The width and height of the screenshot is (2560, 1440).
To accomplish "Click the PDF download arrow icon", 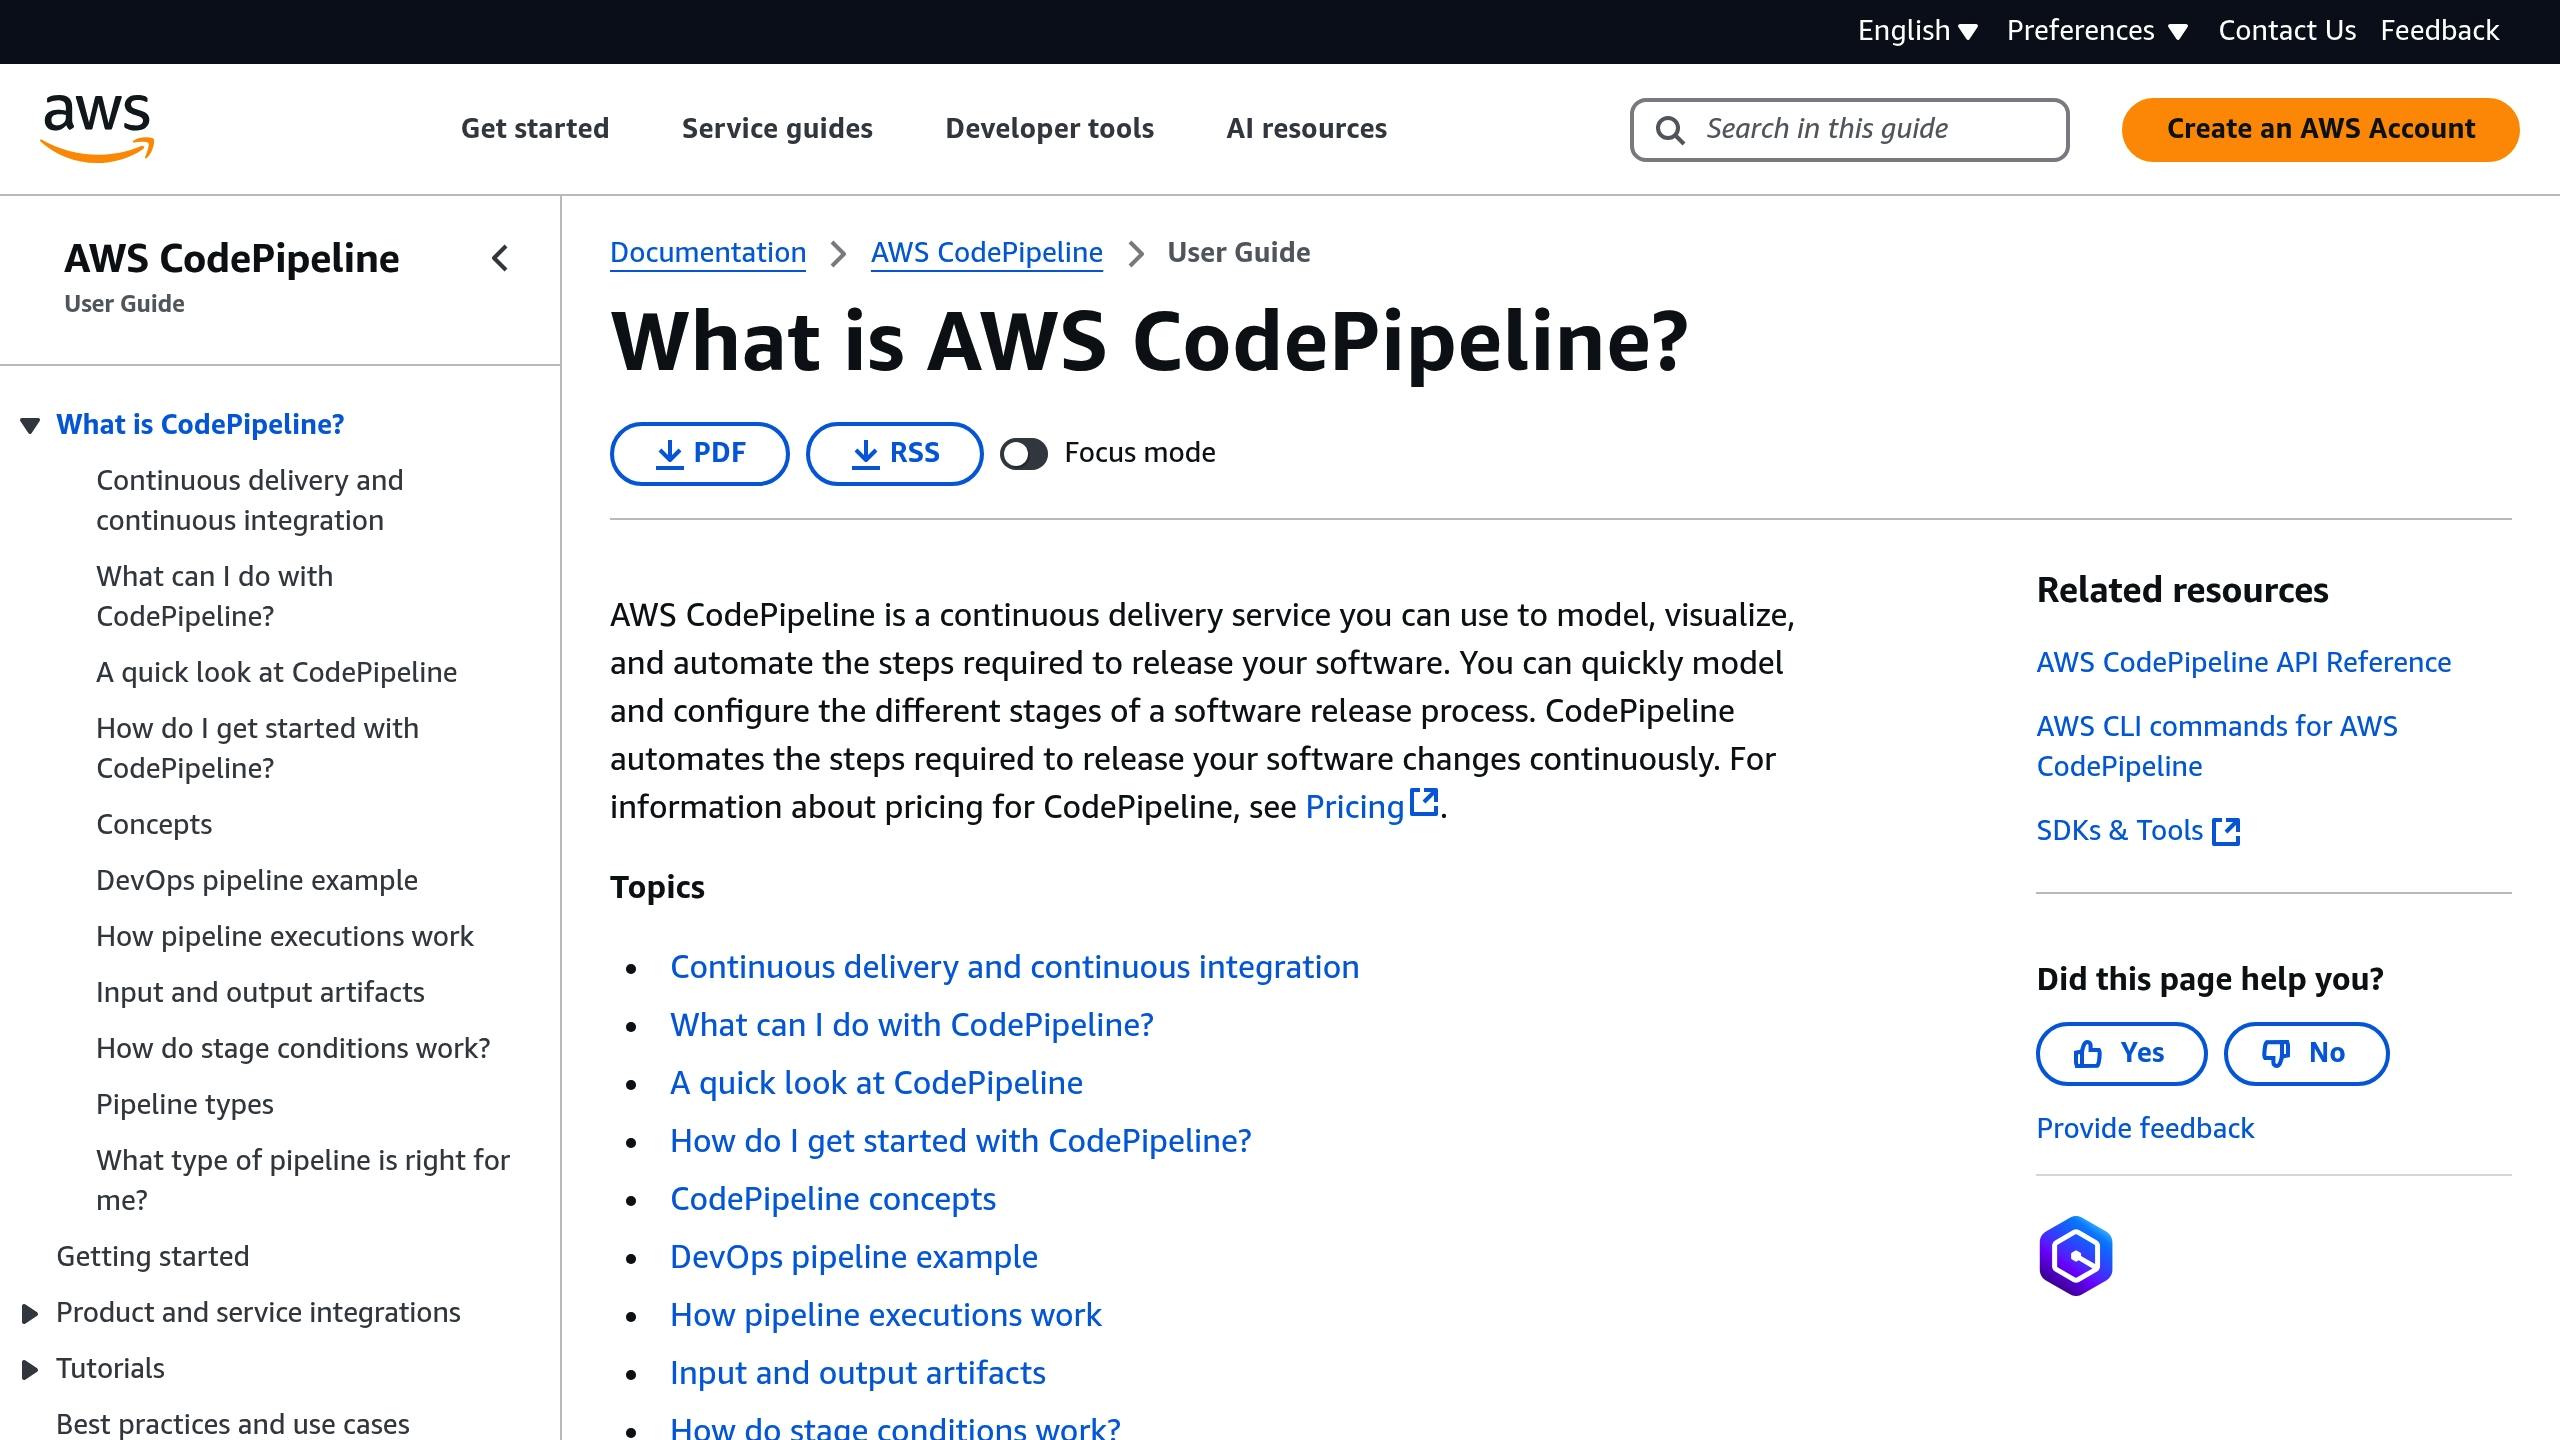I will coord(669,454).
